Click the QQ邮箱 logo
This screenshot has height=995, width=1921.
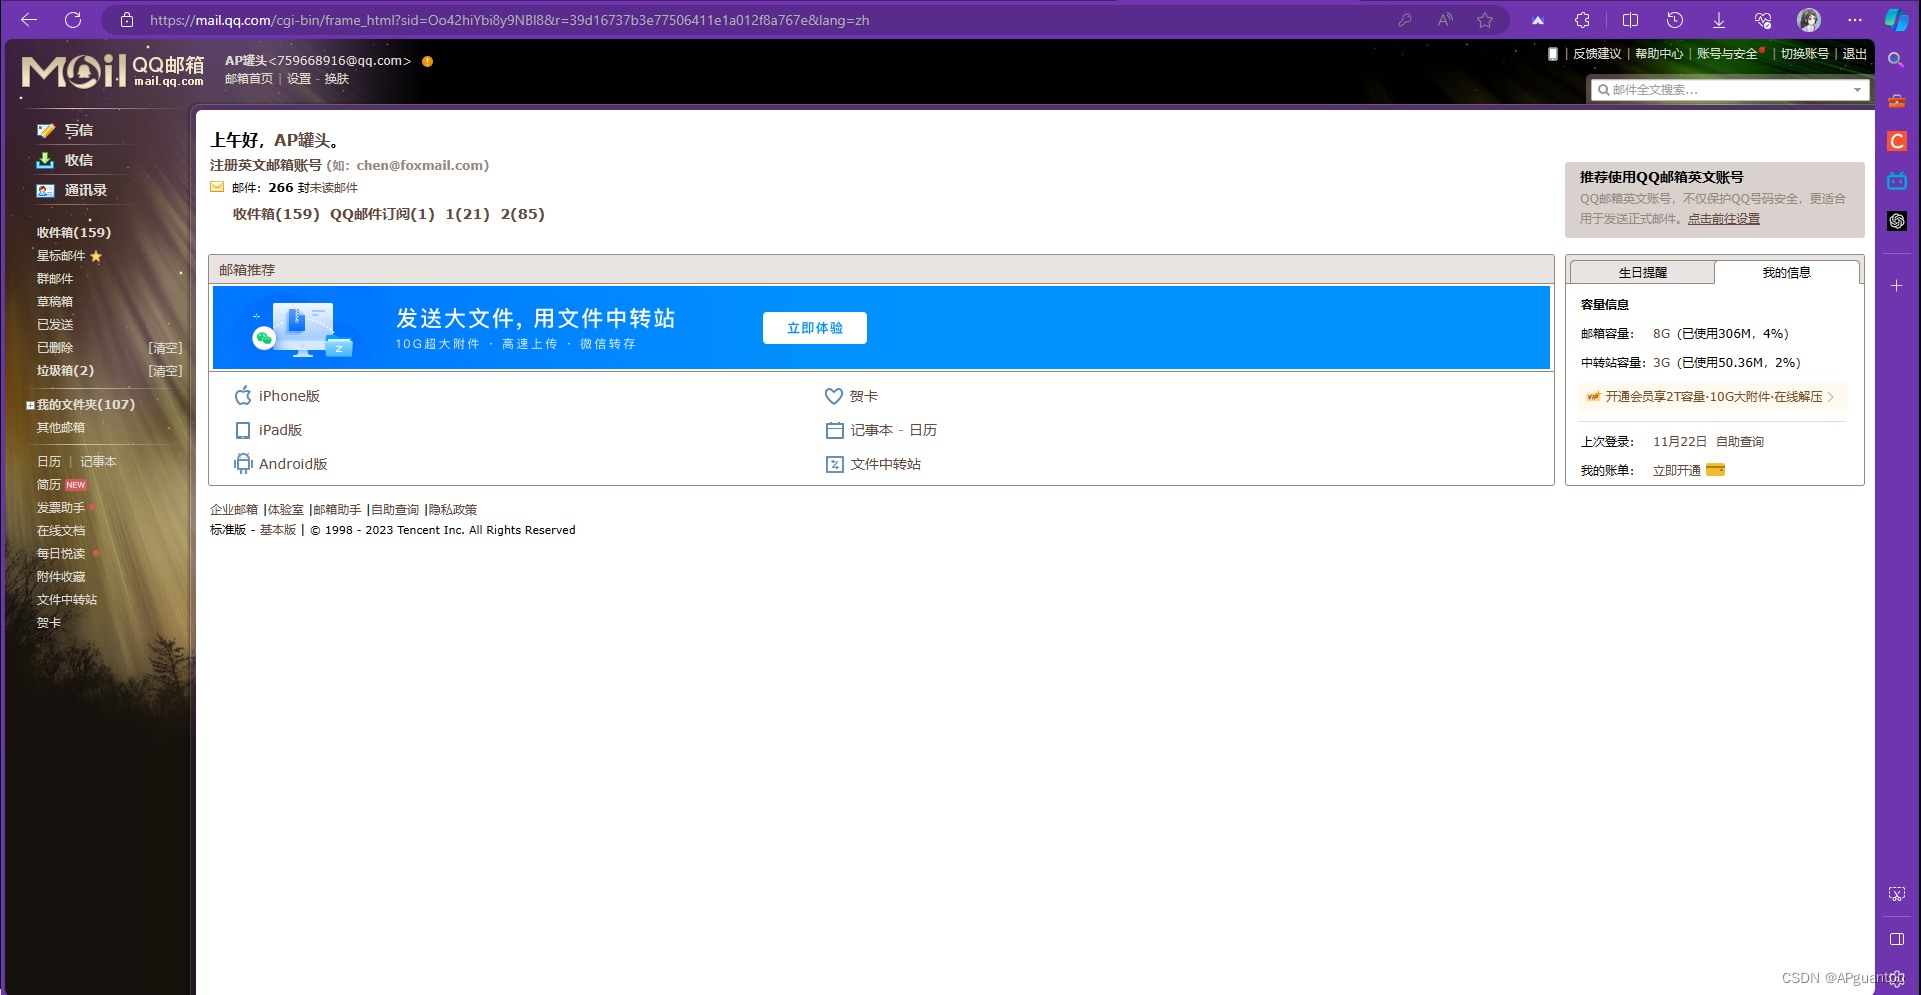point(113,70)
